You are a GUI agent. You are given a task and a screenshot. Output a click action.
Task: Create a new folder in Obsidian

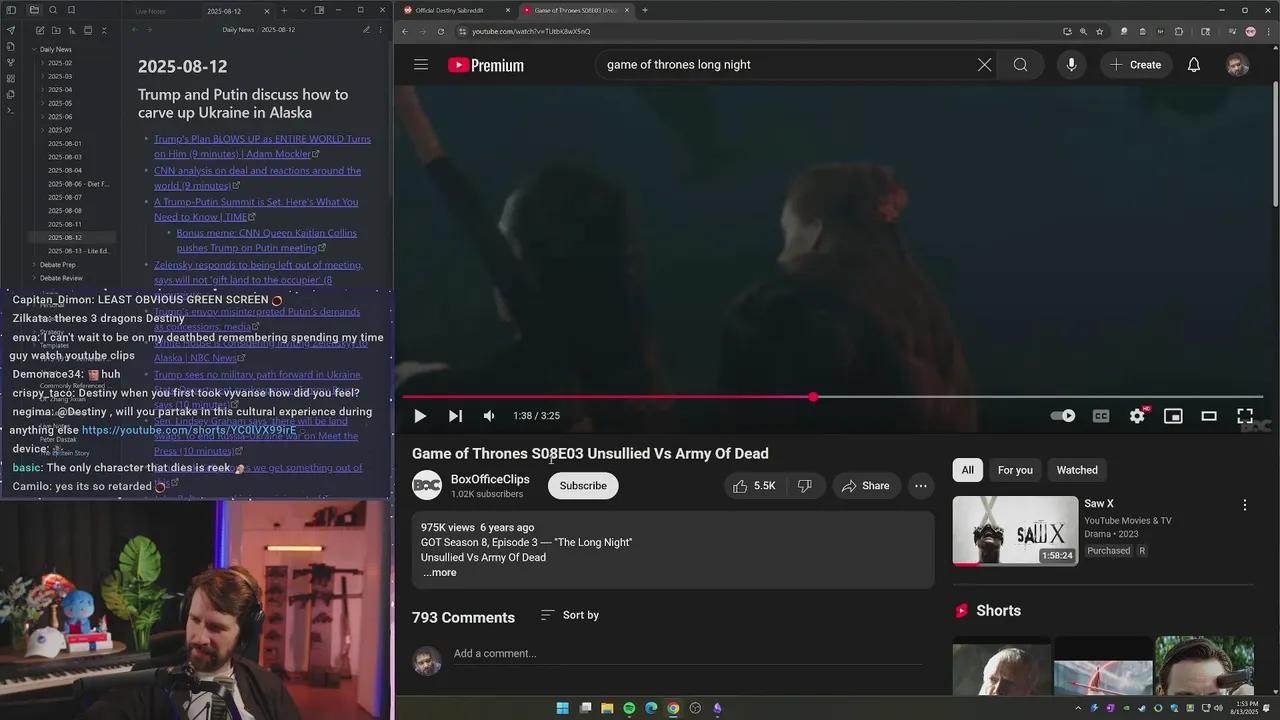pyautogui.click(x=55, y=30)
